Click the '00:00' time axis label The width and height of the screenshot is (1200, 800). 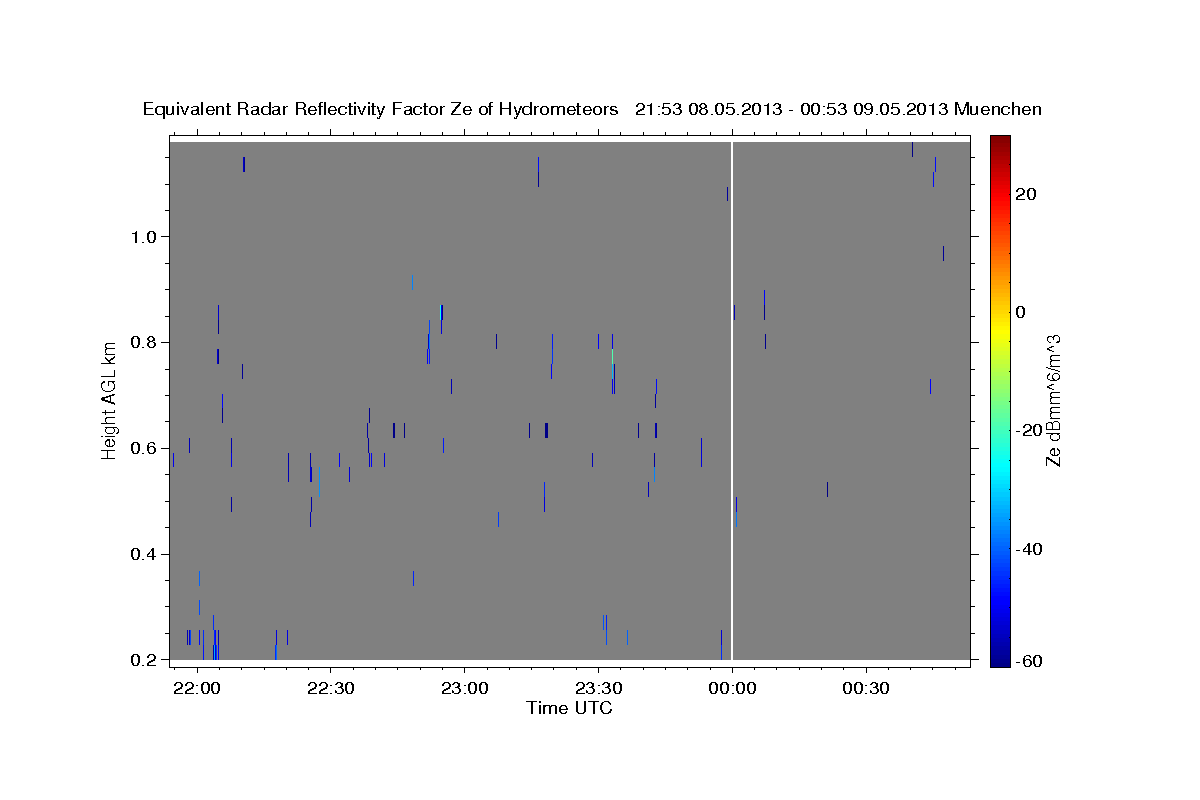[732, 689]
